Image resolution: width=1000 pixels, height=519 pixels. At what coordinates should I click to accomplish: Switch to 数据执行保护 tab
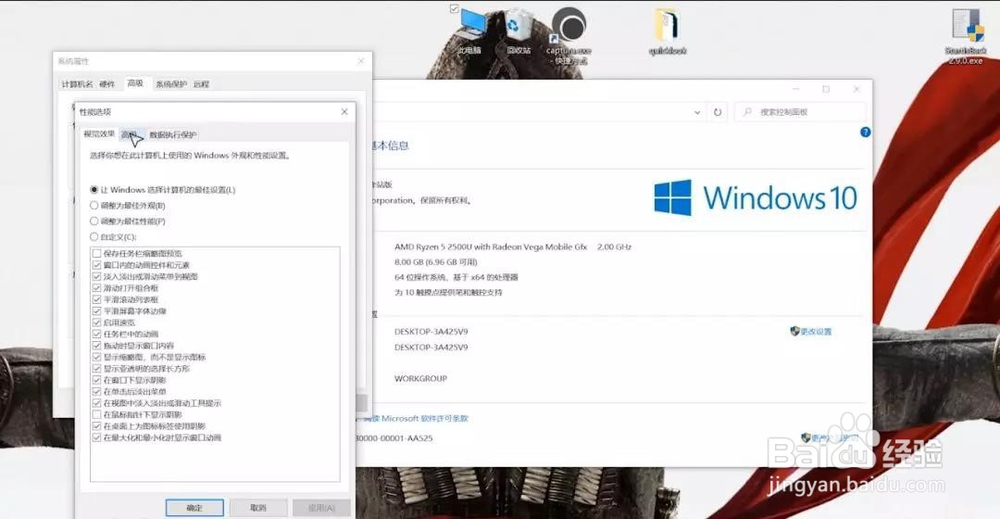tap(173, 135)
